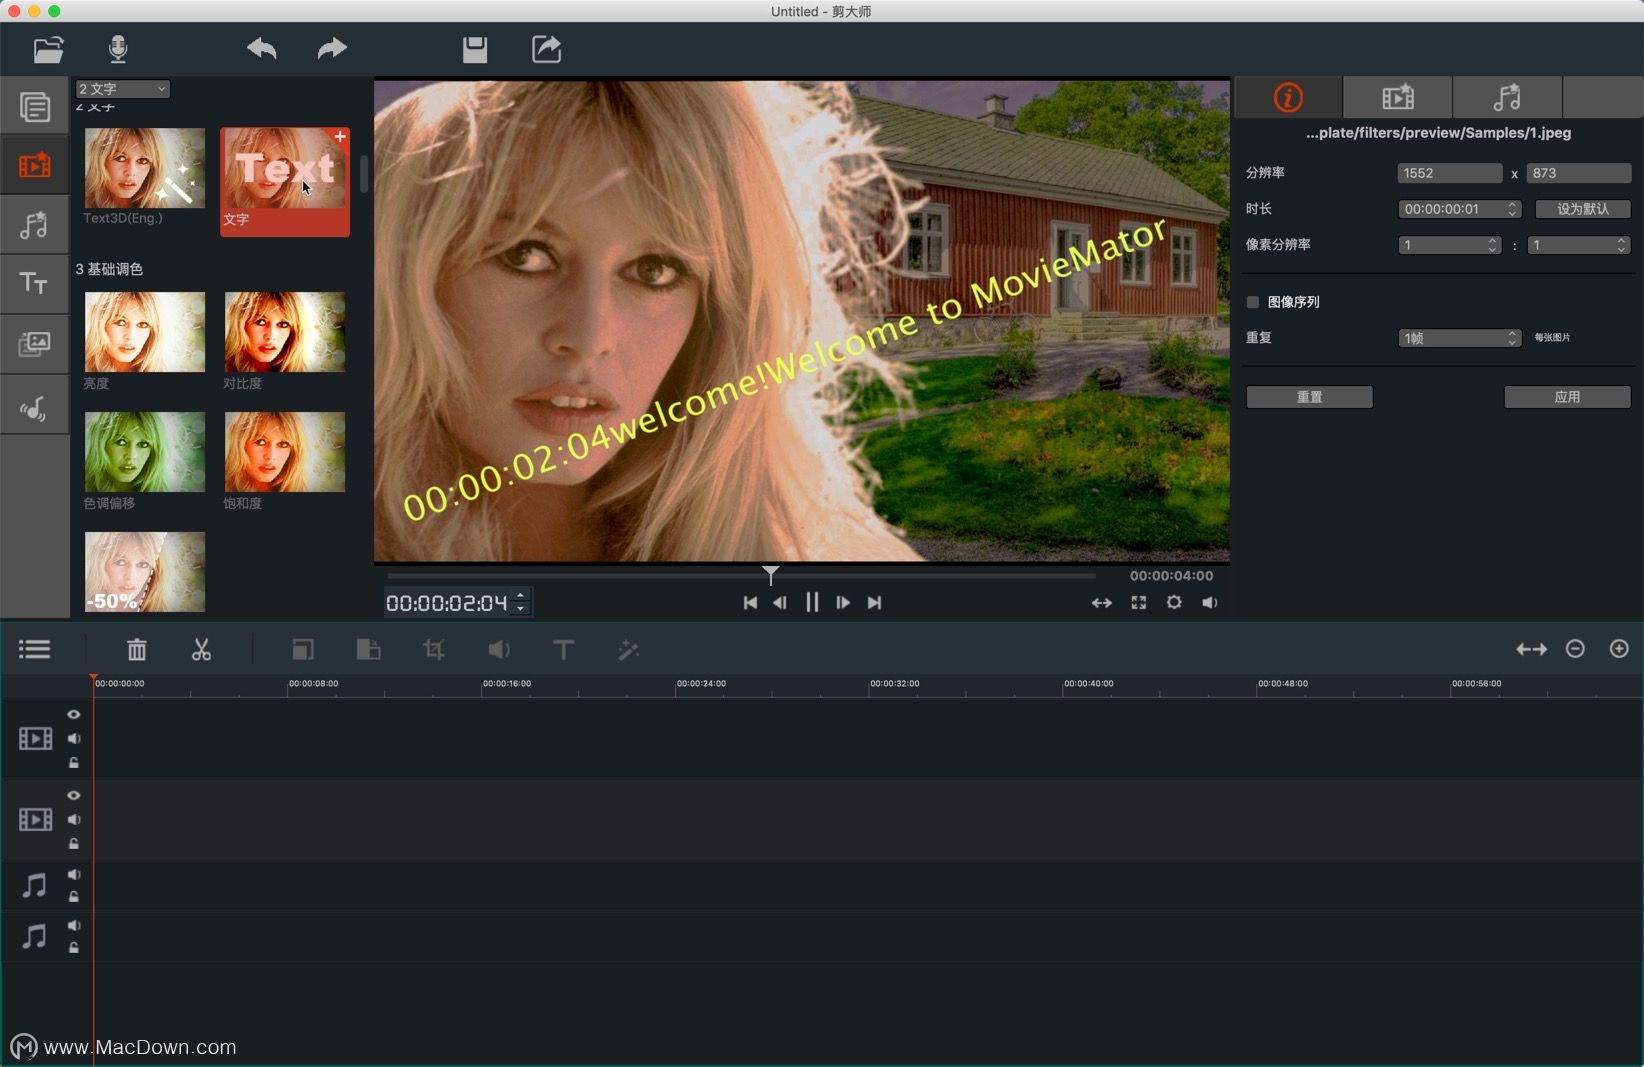Open the text tool icon in timeline toolbar
1644x1067 pixels.
(x=563, y=649)
